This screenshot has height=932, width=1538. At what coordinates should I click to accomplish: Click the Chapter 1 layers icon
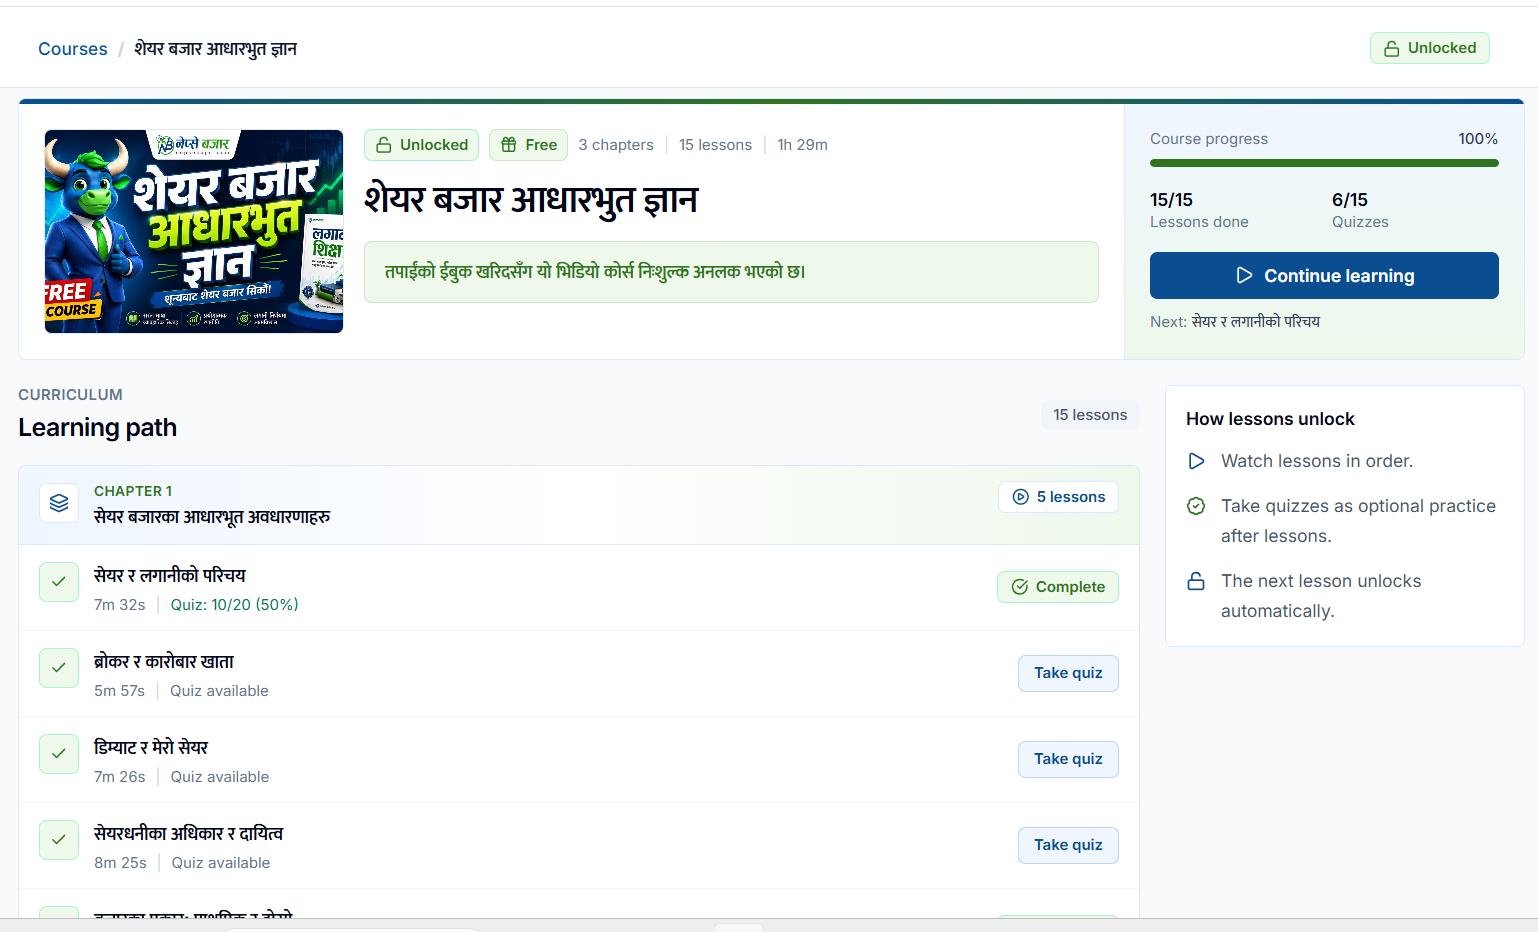tap(59, 503)
